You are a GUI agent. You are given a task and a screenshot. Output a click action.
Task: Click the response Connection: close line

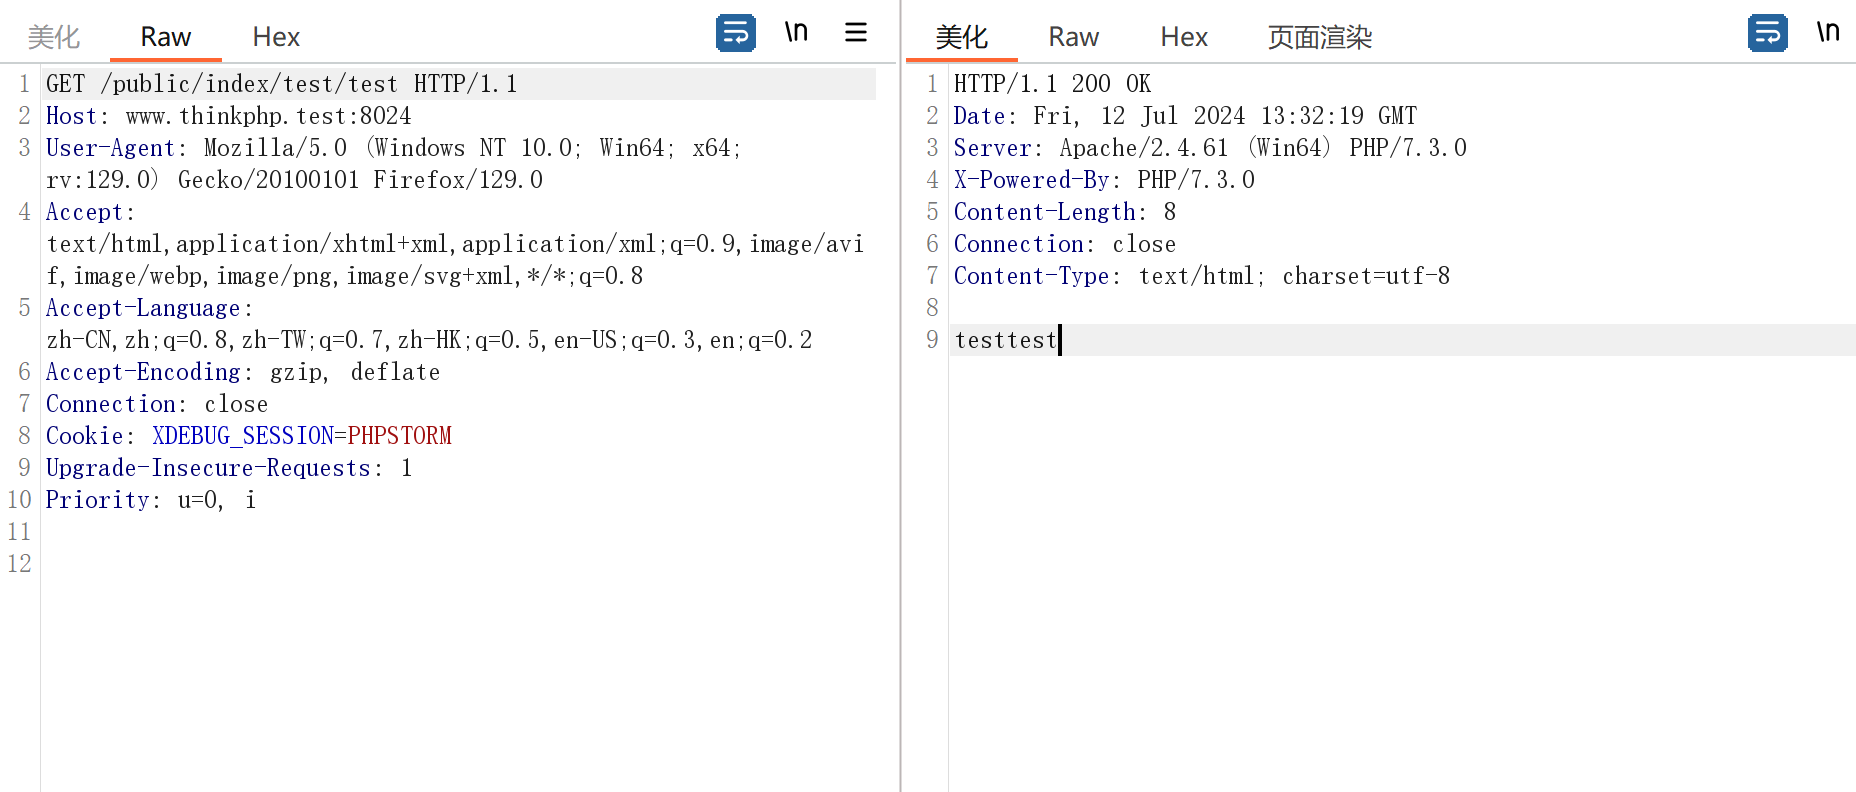click(1065, 244)
